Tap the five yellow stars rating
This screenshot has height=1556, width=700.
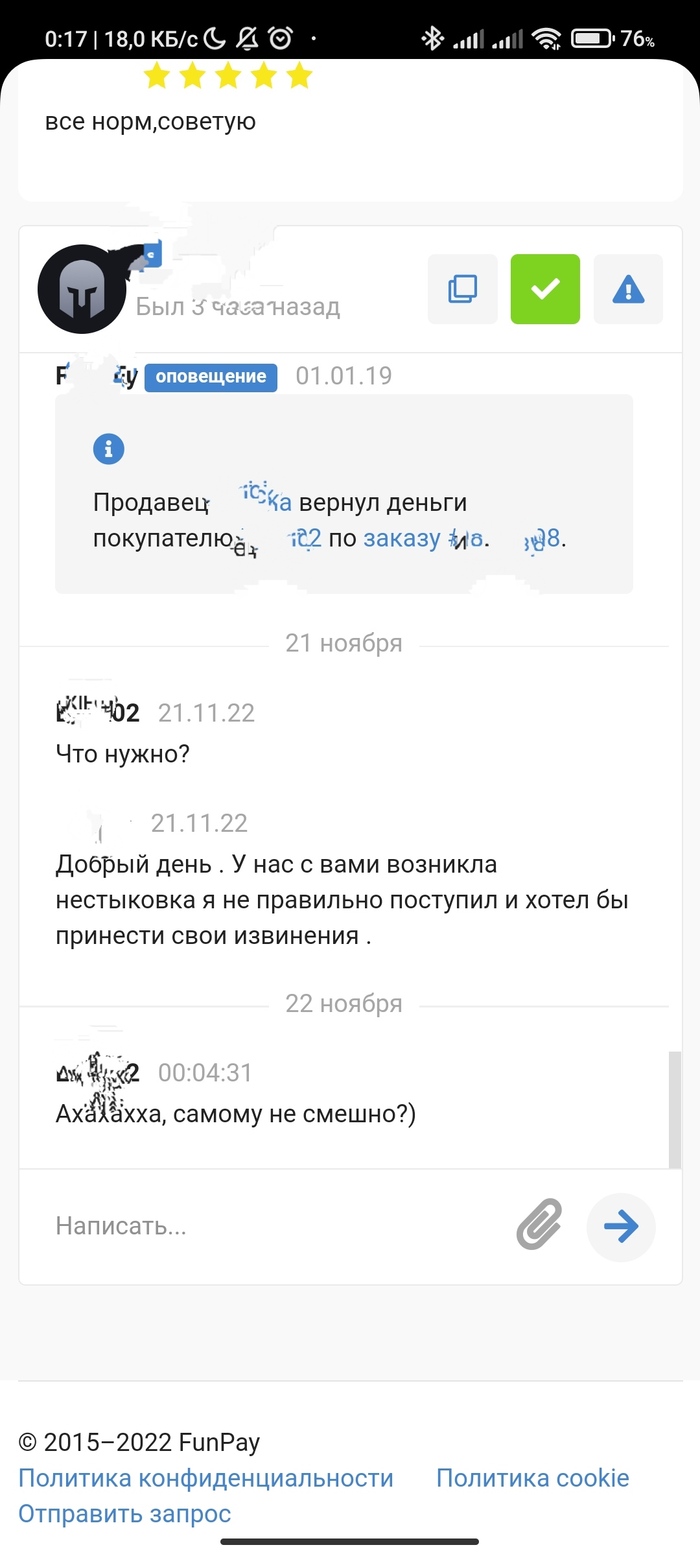pos(228,76)
